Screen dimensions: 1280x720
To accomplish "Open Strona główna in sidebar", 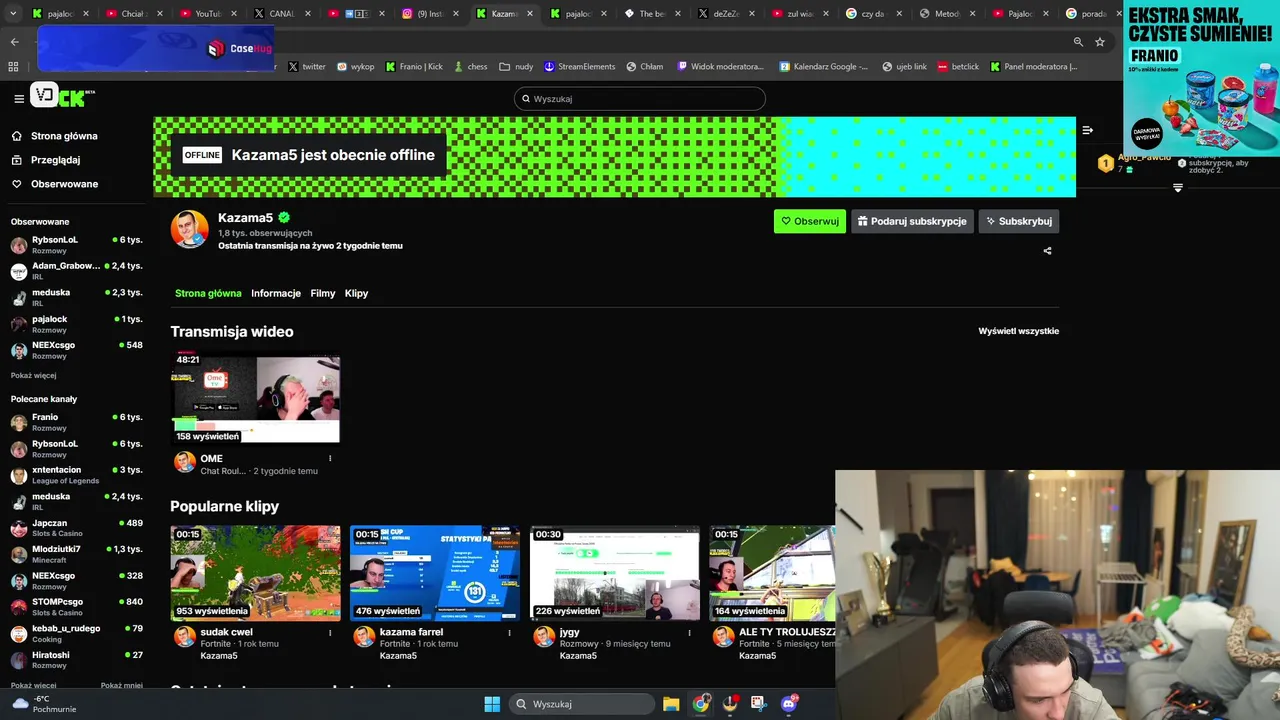I will point(64,136).
